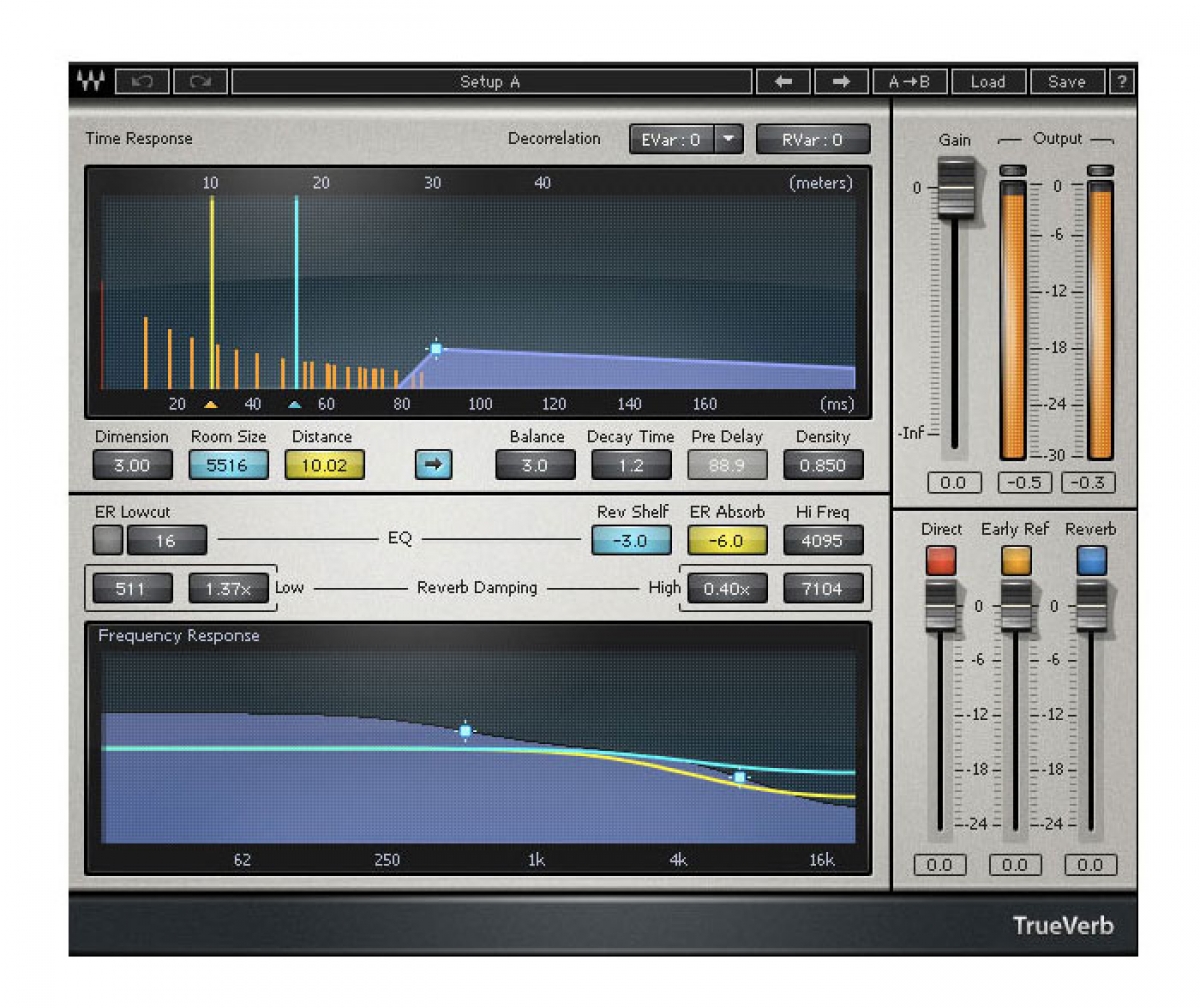Click the left output peak readout -0.5
This screenshot has height=1008, width=1200.
pyautogui.click(x=1024, y=483)
